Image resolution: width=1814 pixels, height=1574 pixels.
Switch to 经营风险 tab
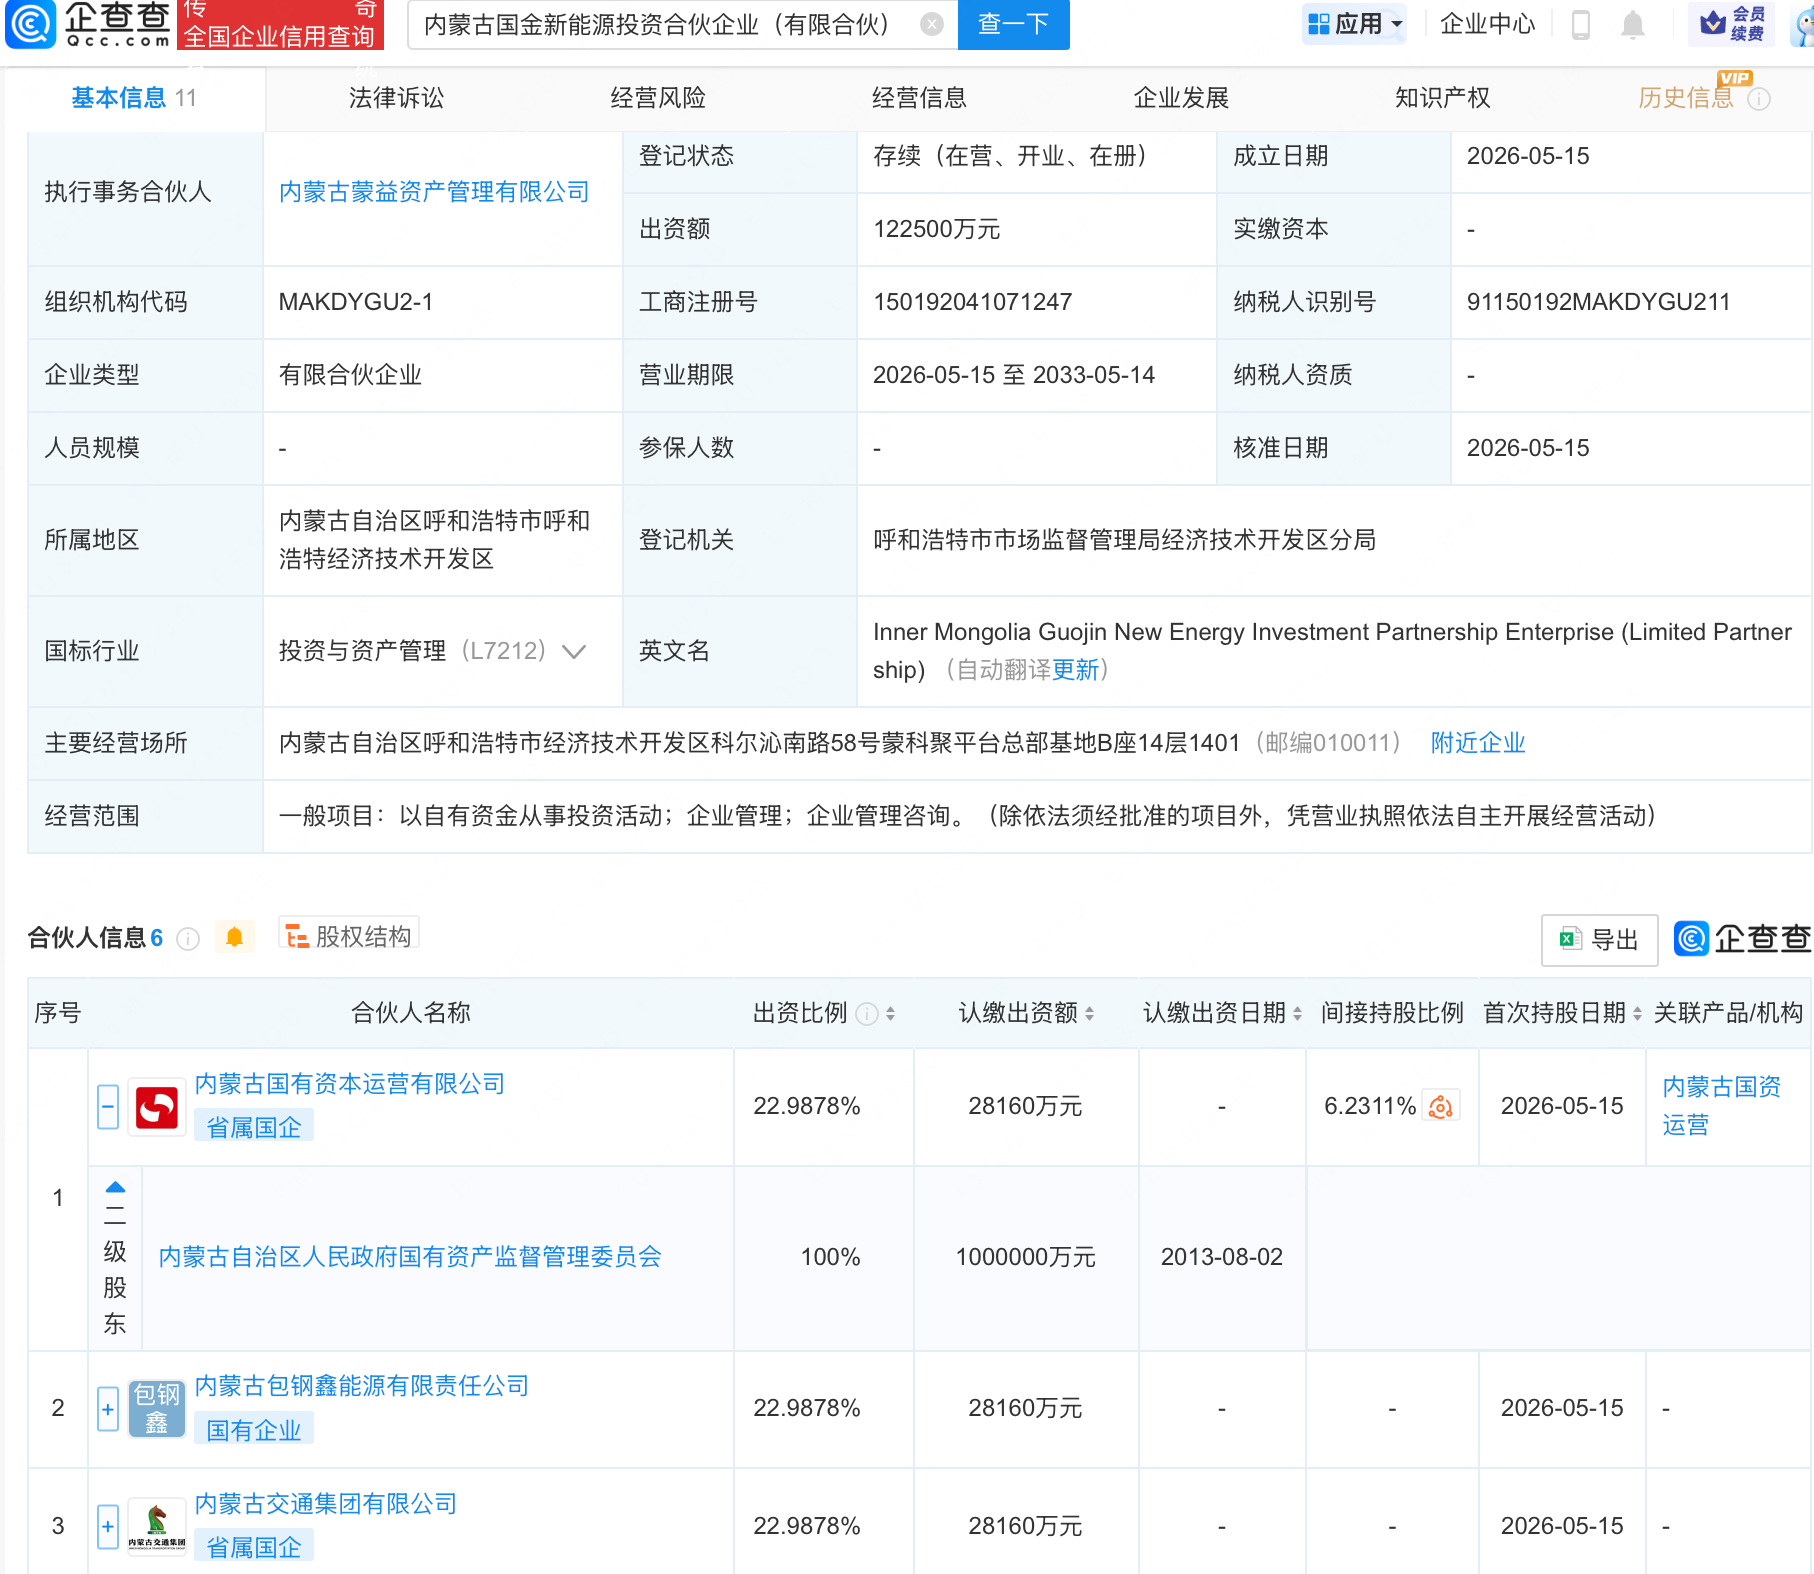tap(658, 98)
